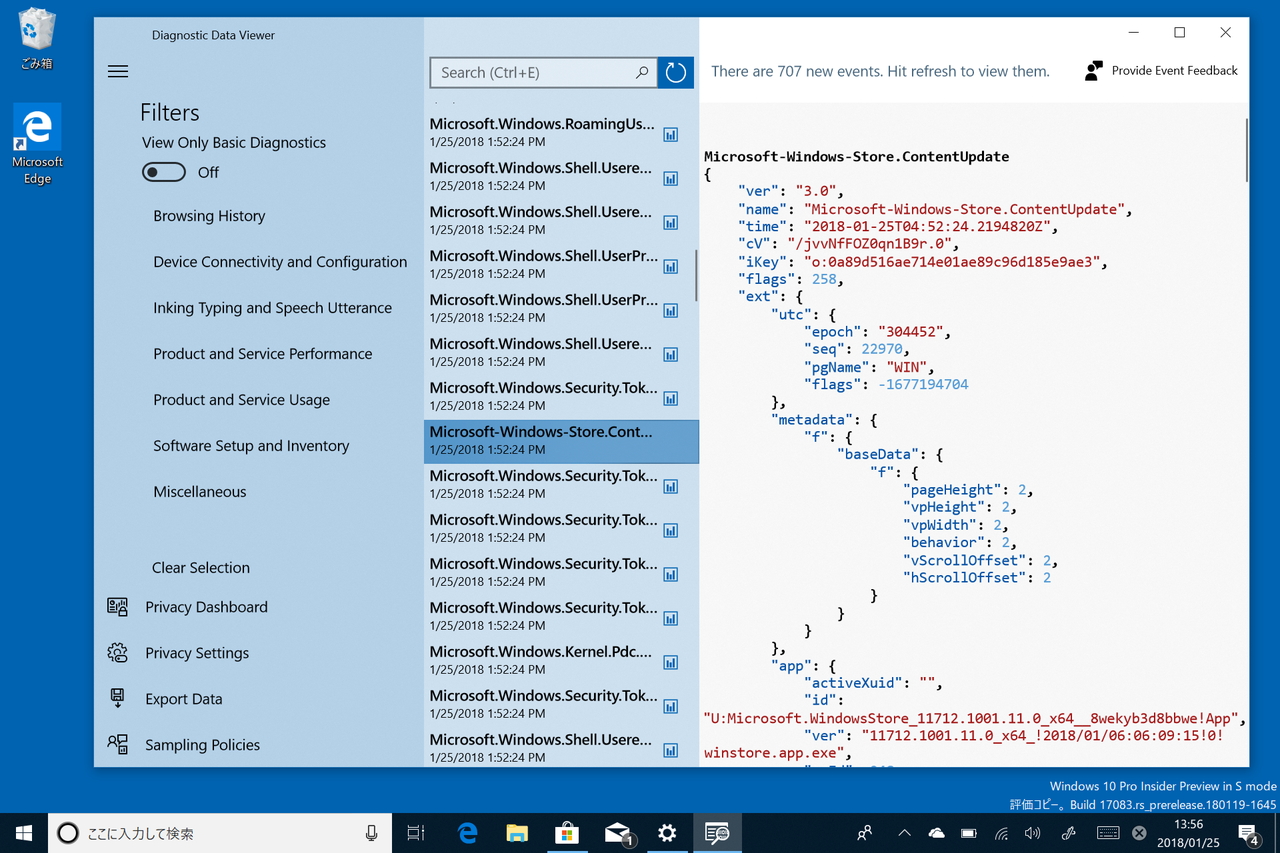Filter by Software Setup and Inventory
Image resolution: width=1280 pixels, height=853 pixels.
tap(251, 446)
